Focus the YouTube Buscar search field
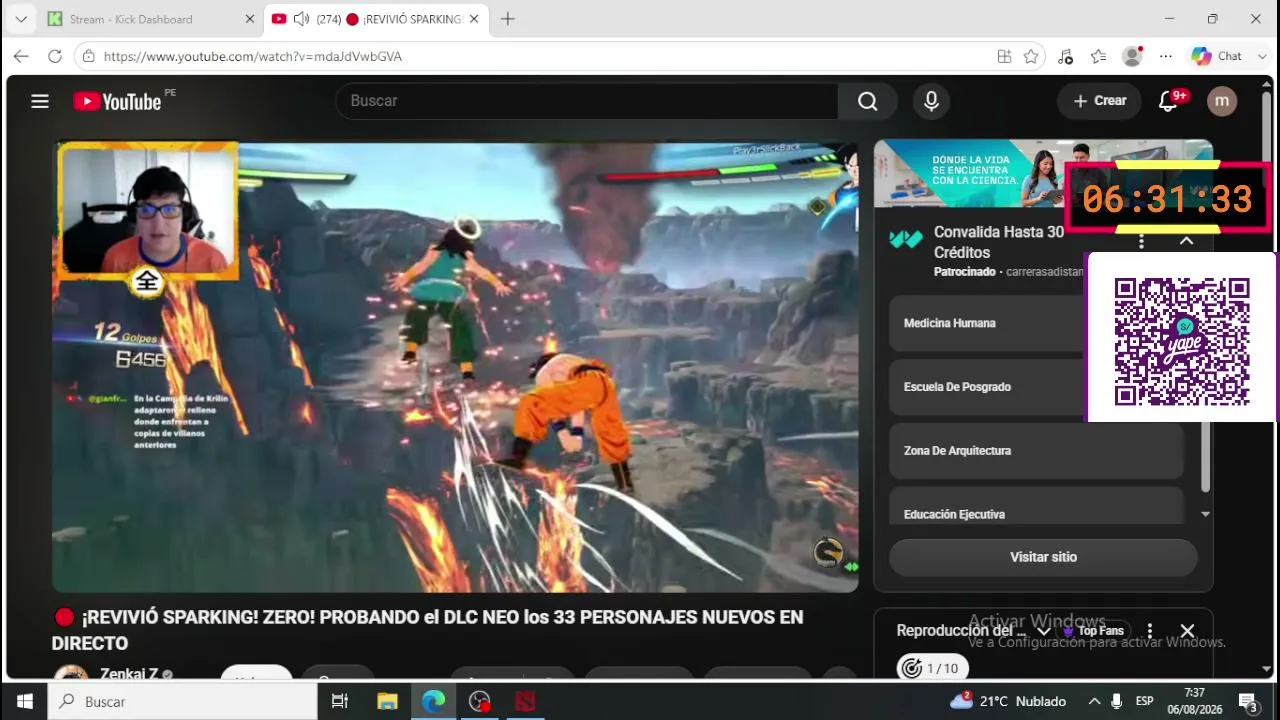 coord(587,101)
